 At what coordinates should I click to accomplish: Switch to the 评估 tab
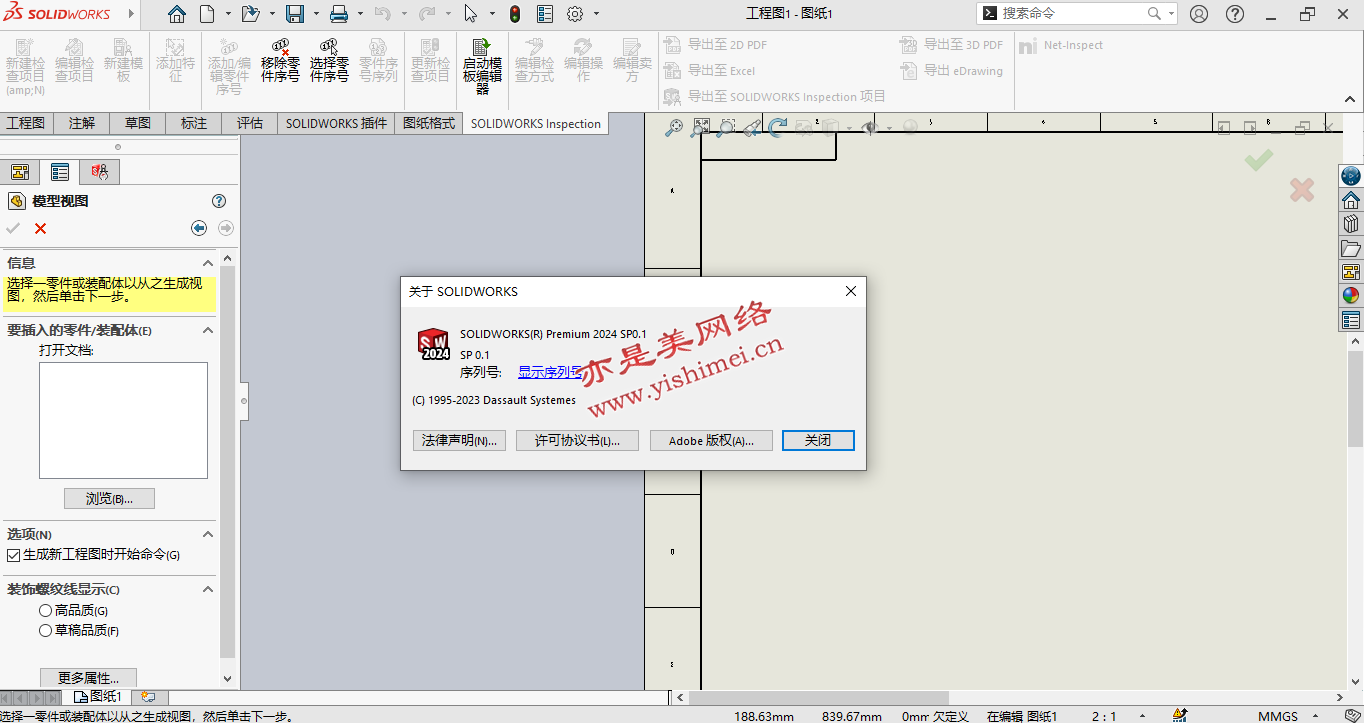250,123
